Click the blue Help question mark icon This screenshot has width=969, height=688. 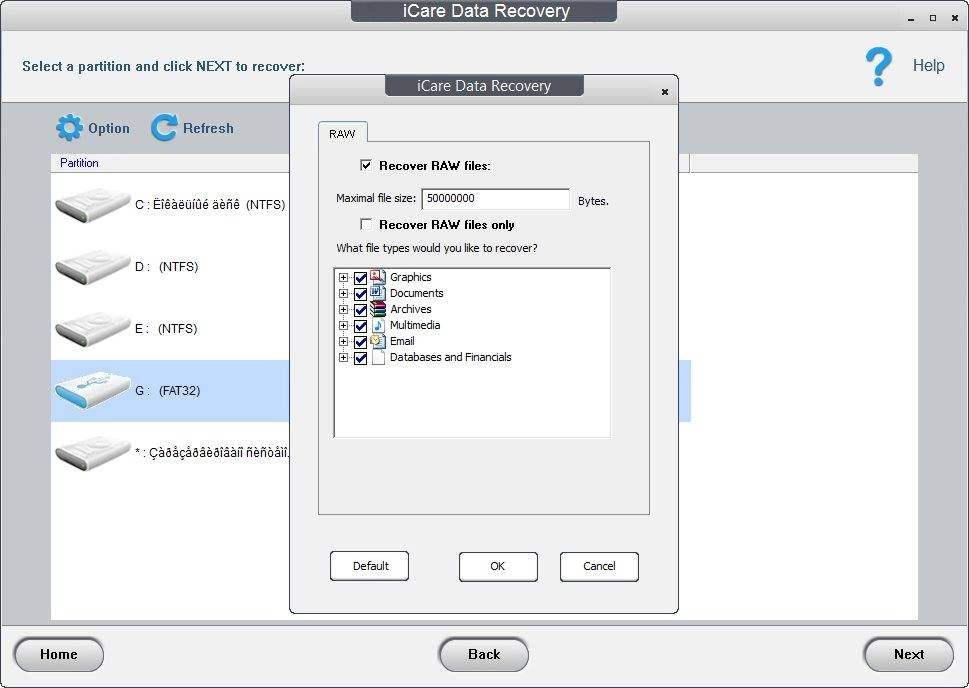pos(879,66)
